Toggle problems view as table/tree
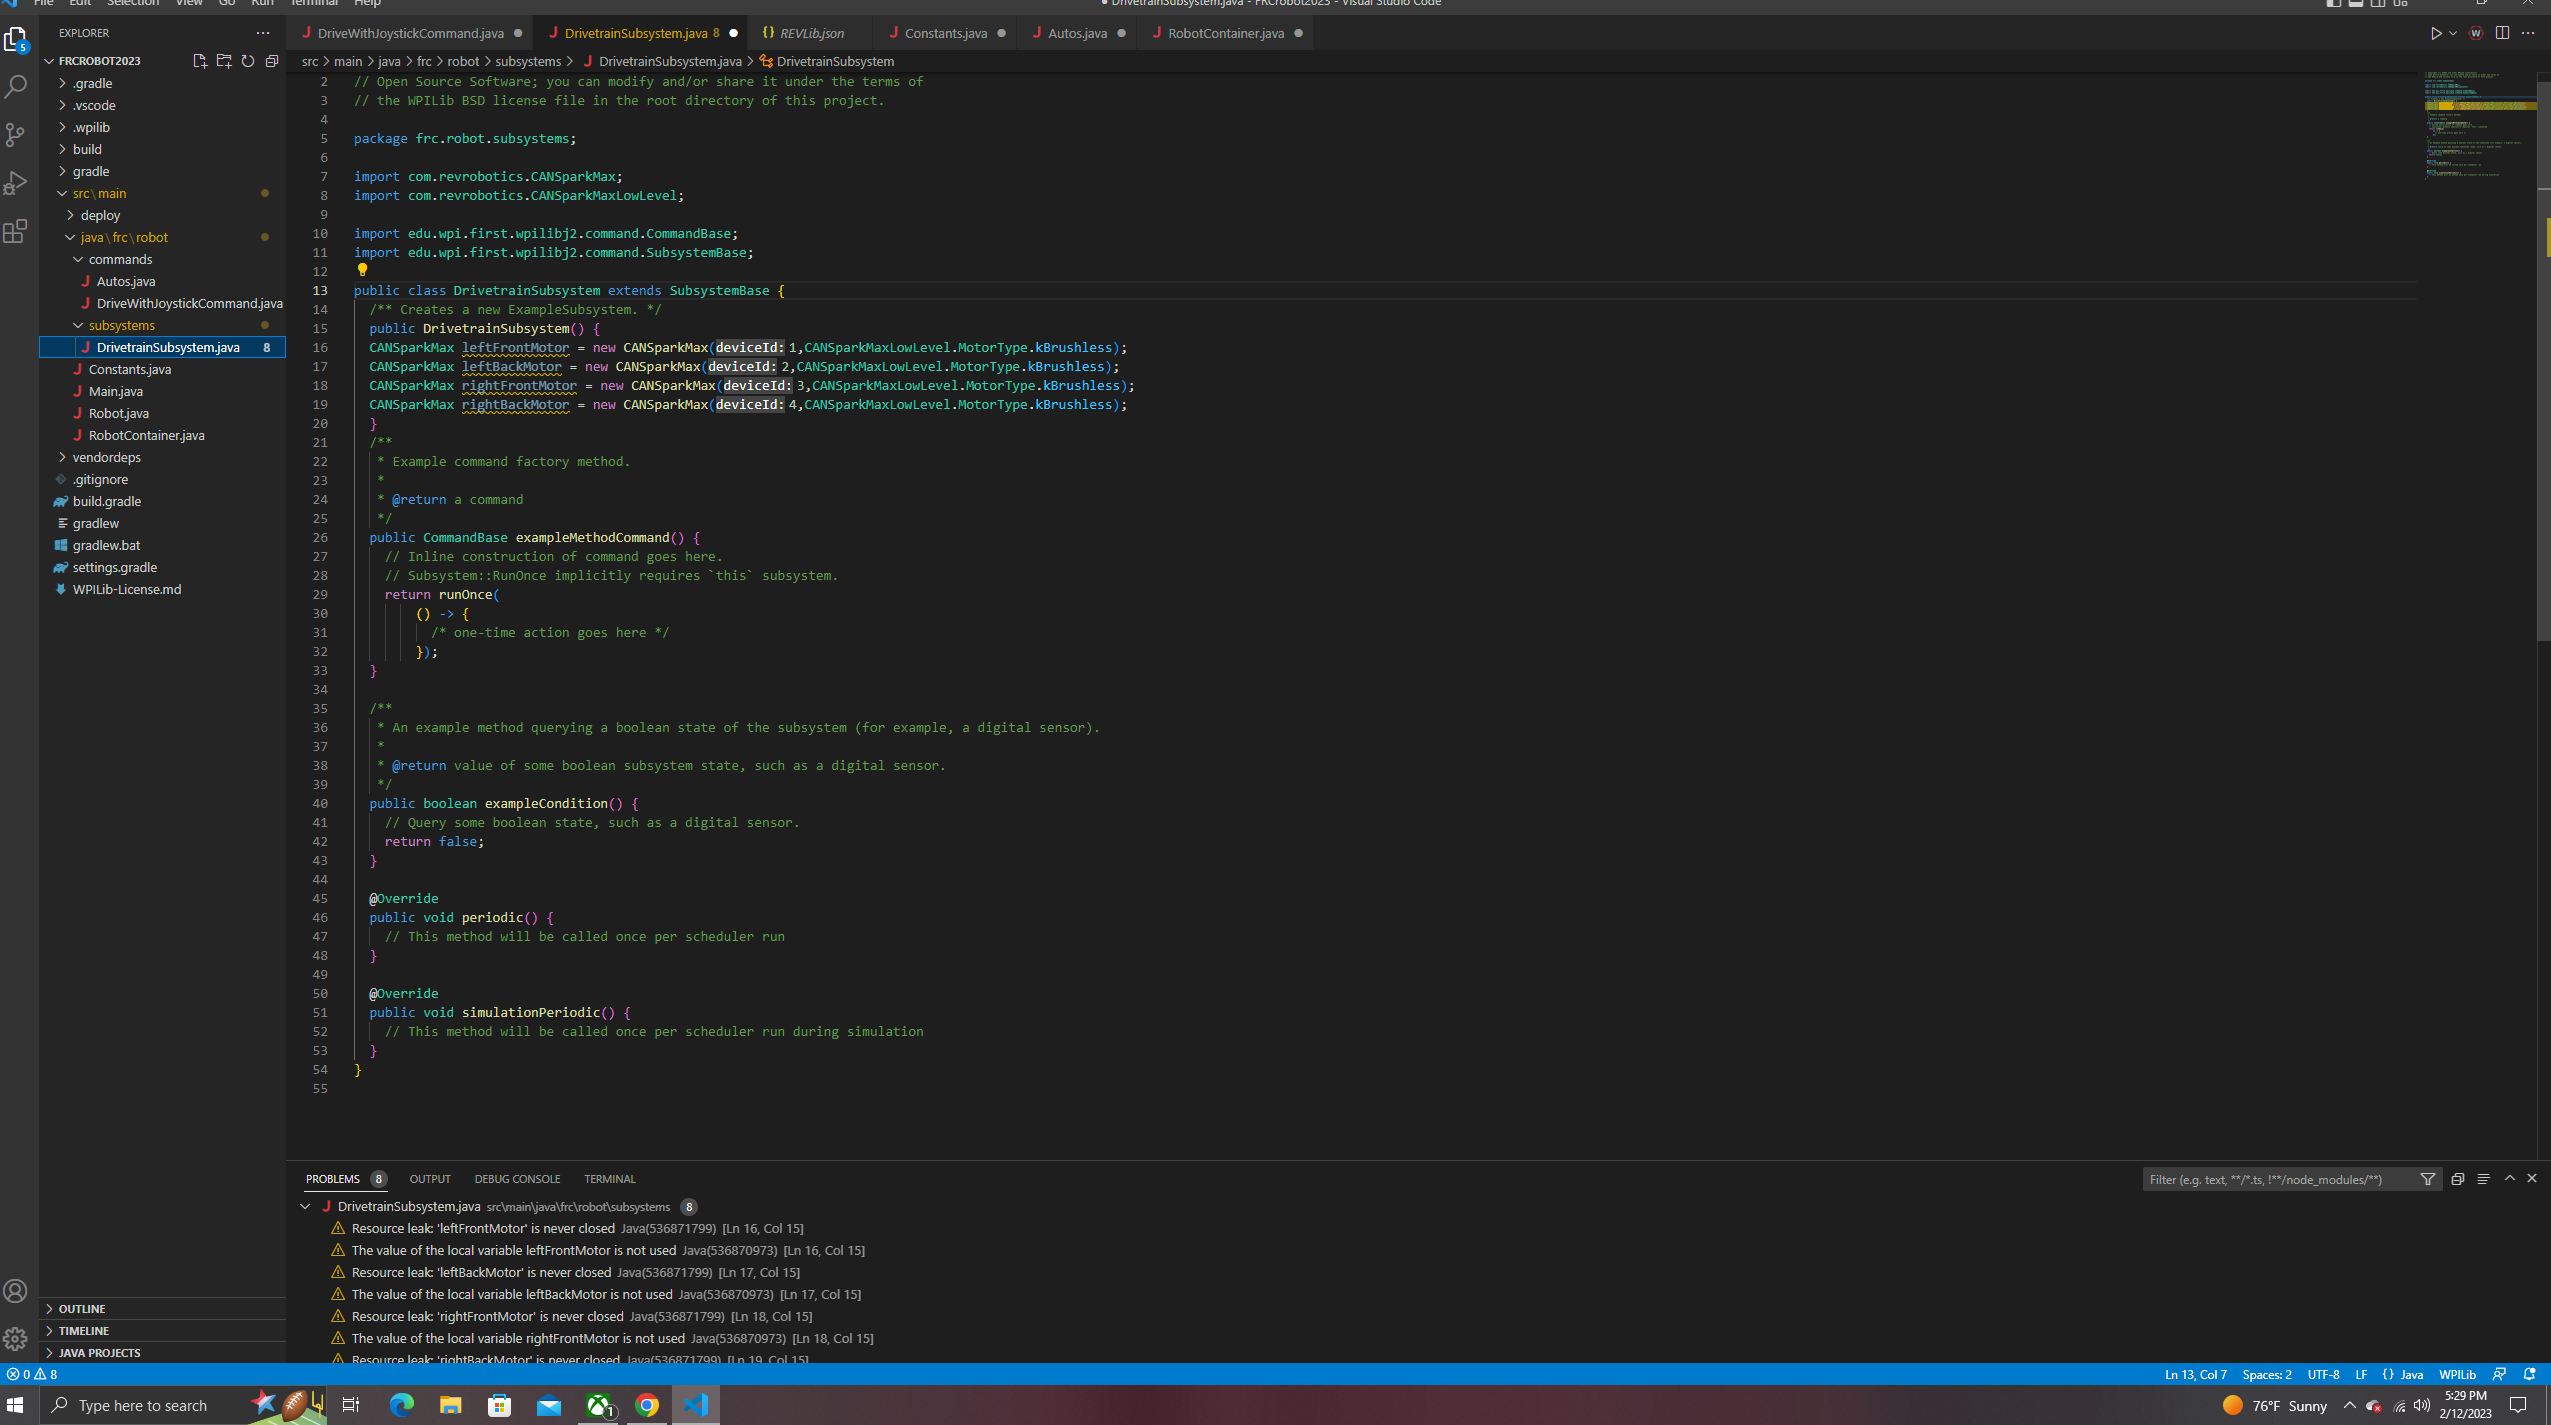Image resolution: width=2551 pixels, height=1425 pixels. (2483, 1179)
